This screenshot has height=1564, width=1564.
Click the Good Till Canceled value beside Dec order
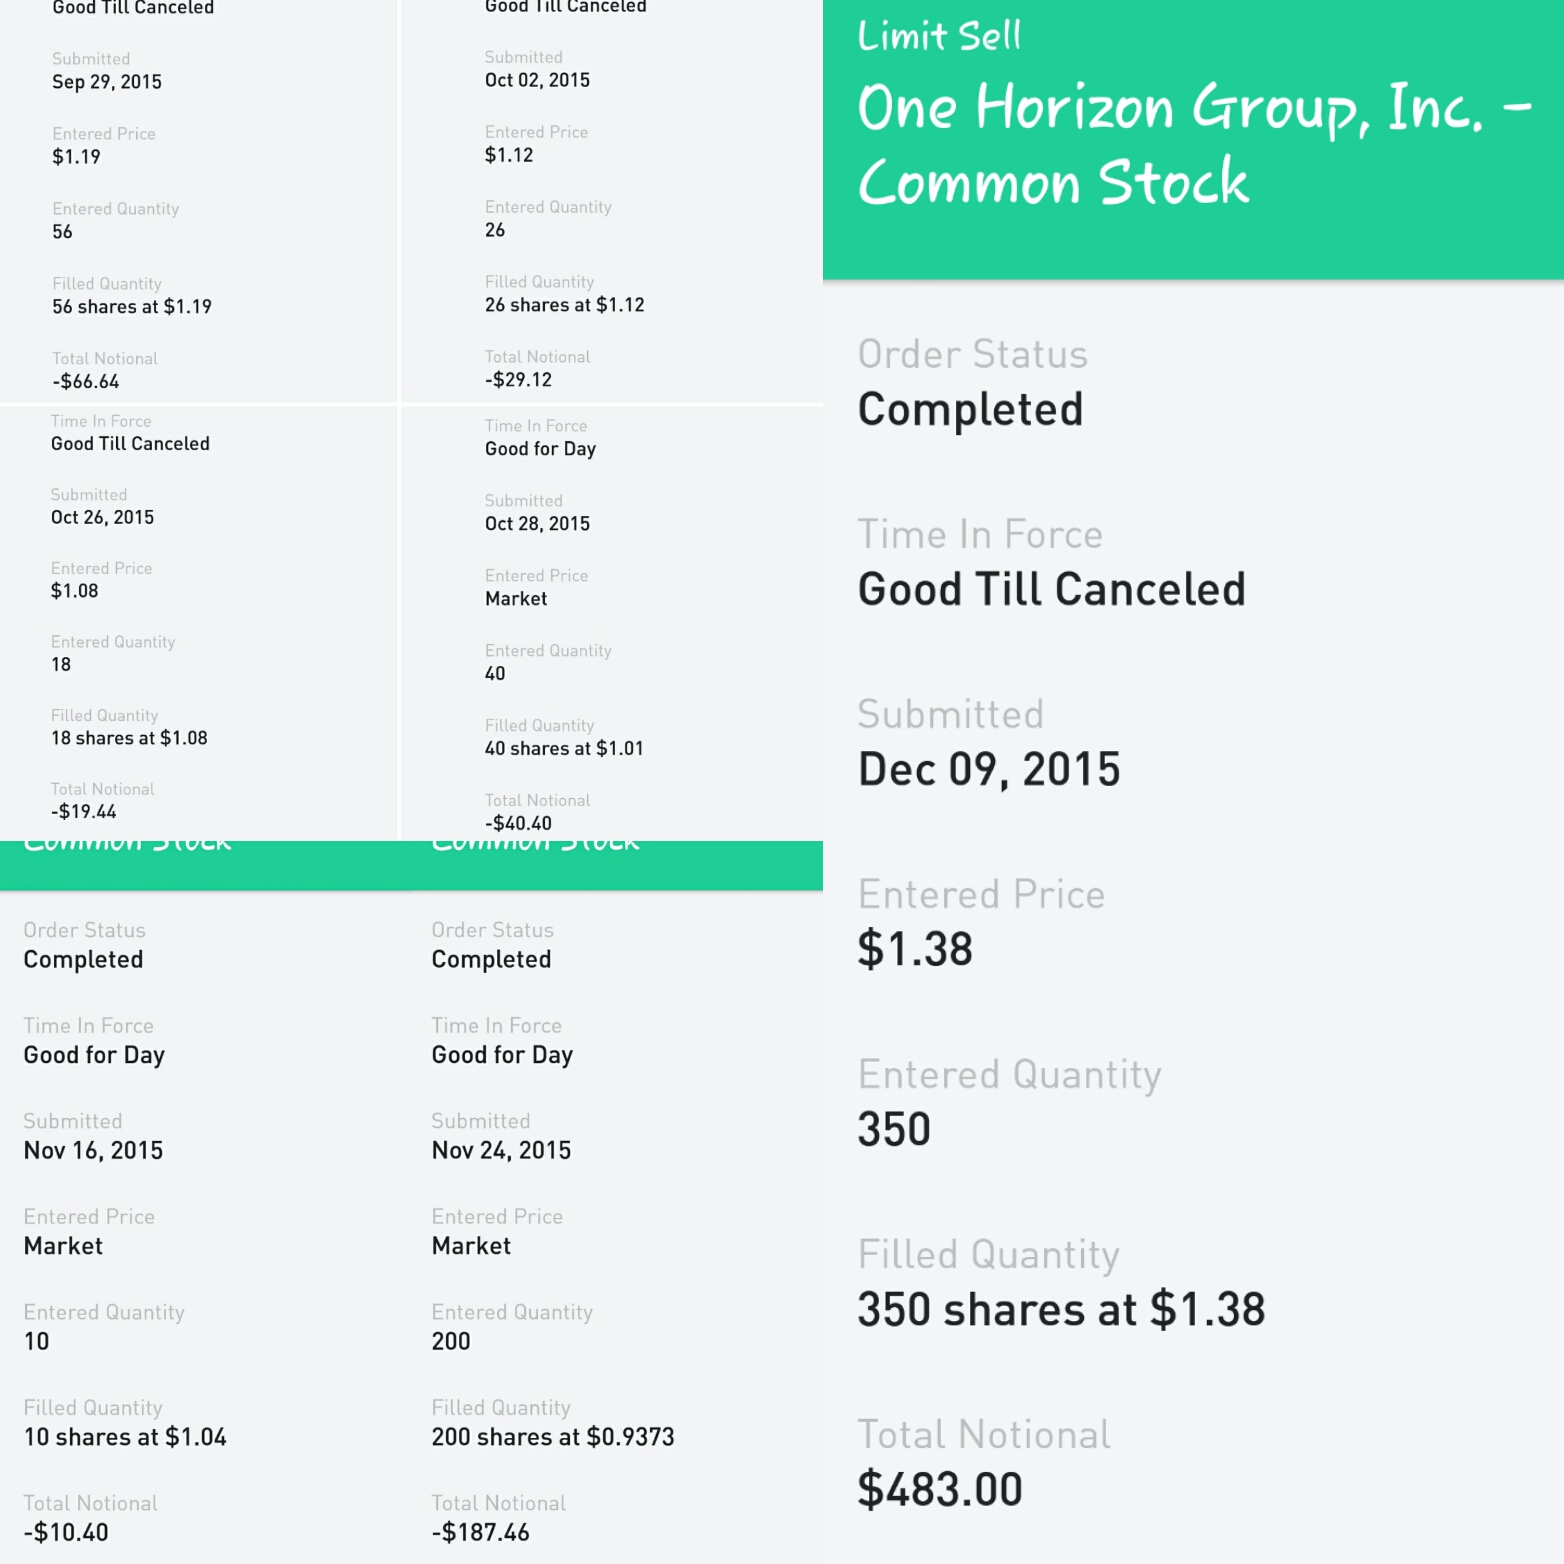click(1051, 589)
